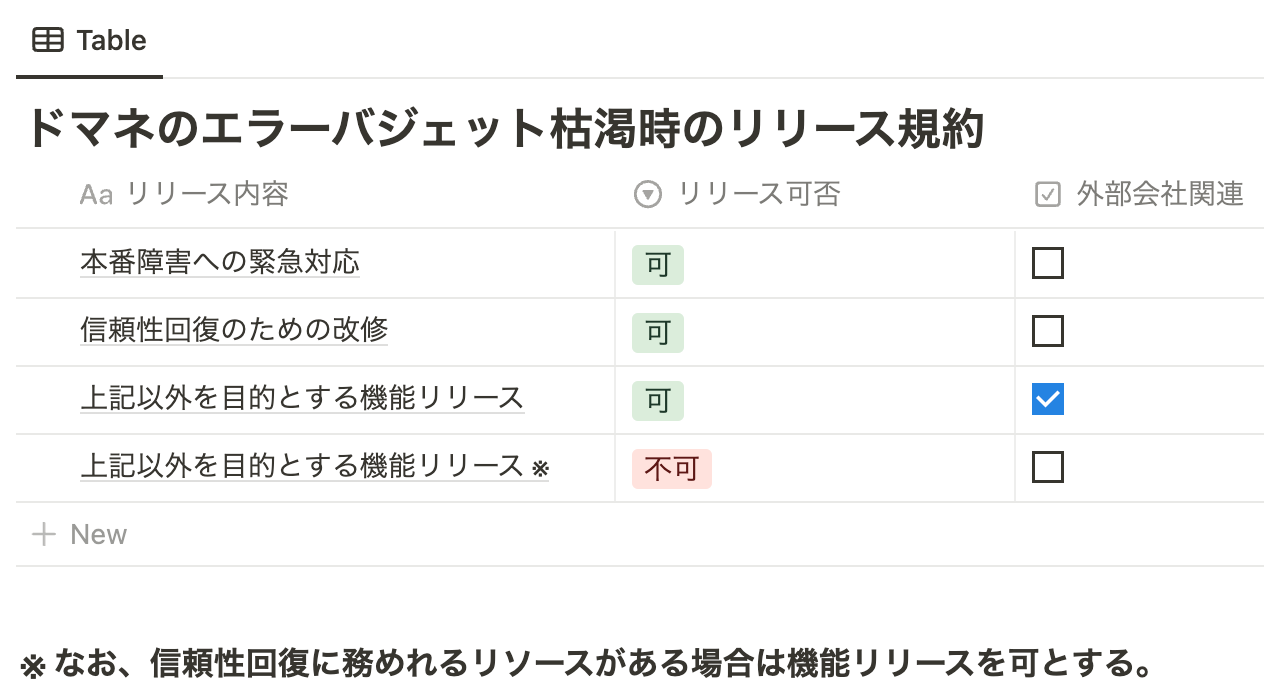This screenshot has width=1264, height=700.
Task: Uncheck the checked 外部会社関連 checkbox
Action: [x=1047, y=399]
